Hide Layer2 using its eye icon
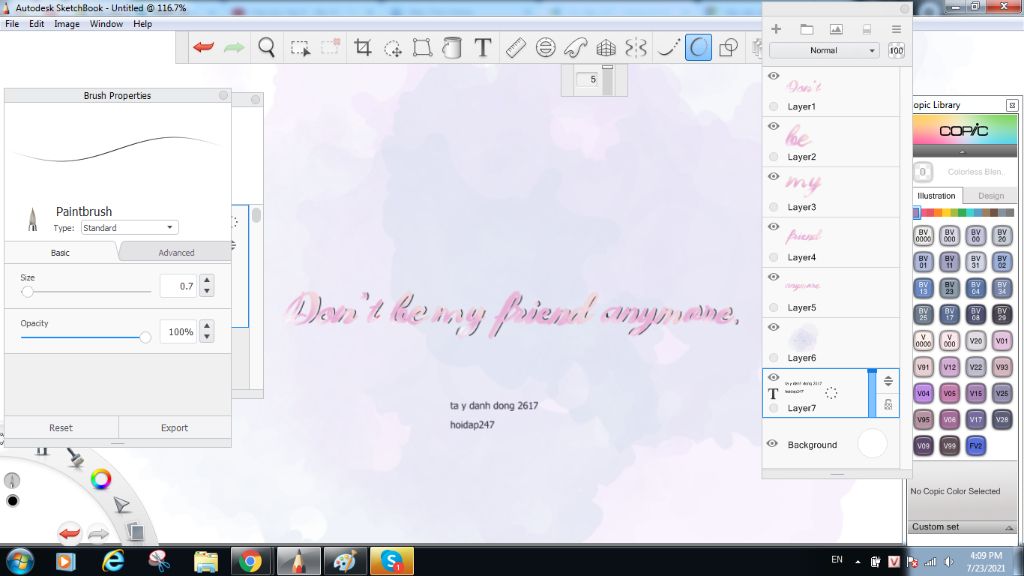The image size is (1024, 576). point(773,126)
